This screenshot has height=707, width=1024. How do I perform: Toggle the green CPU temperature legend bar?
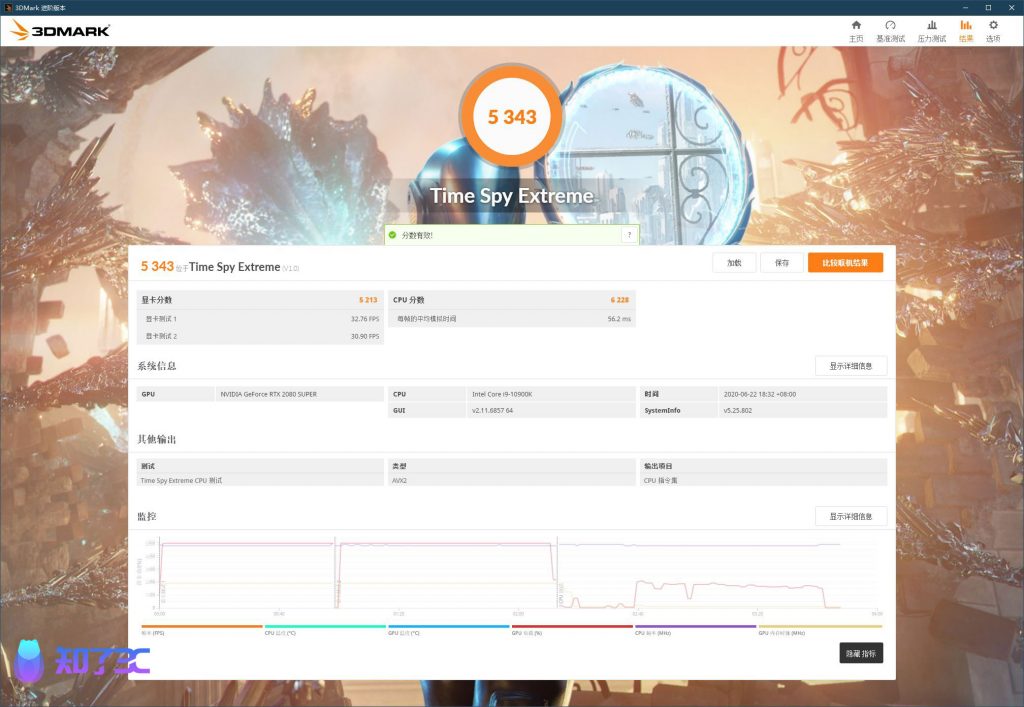[x=325, y=627]
